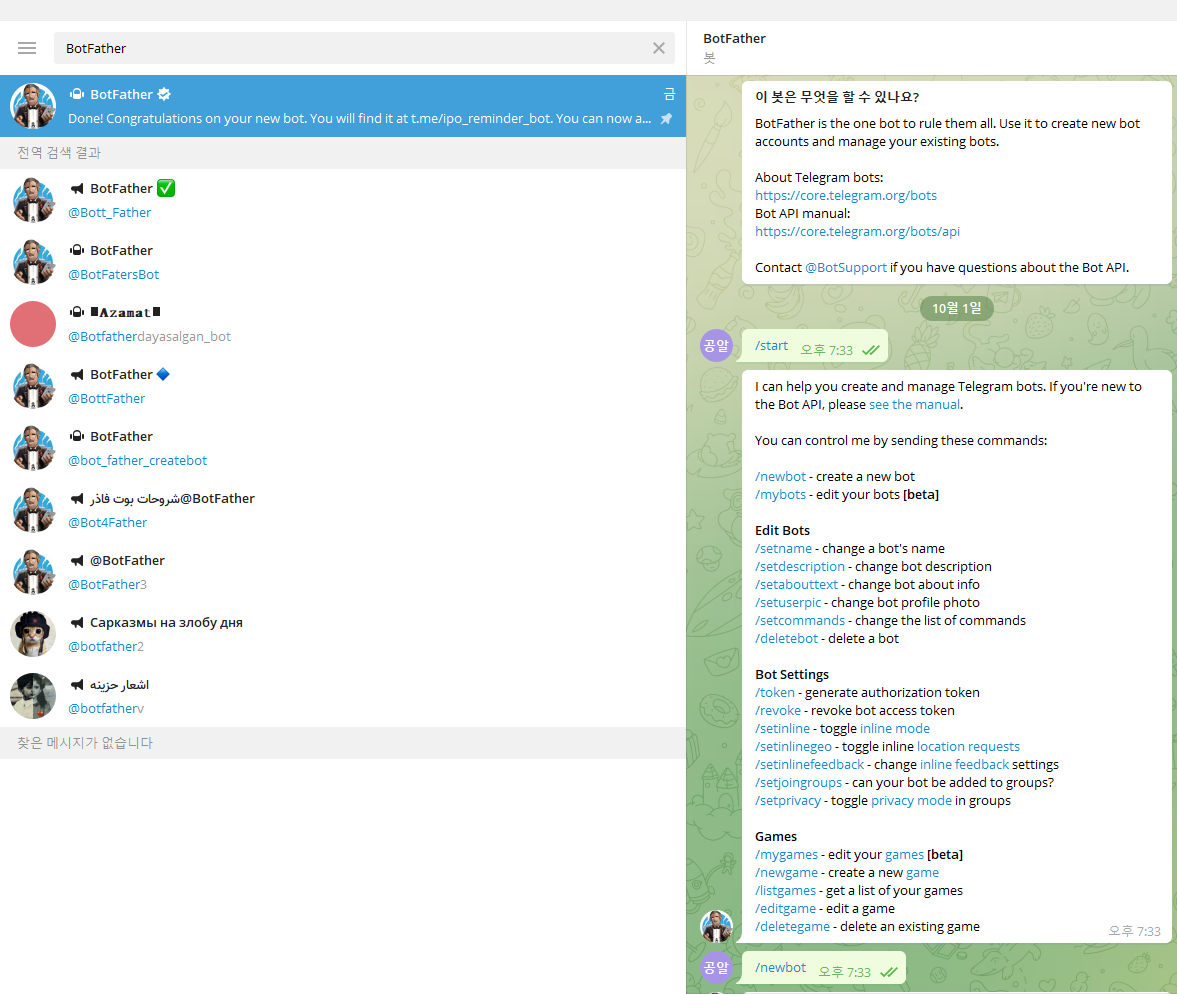Image resolution: width=1177 pixels, height=994 pixels.
Task: Click the avatar of the @botfatherv channel
Action: [x=33, y=696]
